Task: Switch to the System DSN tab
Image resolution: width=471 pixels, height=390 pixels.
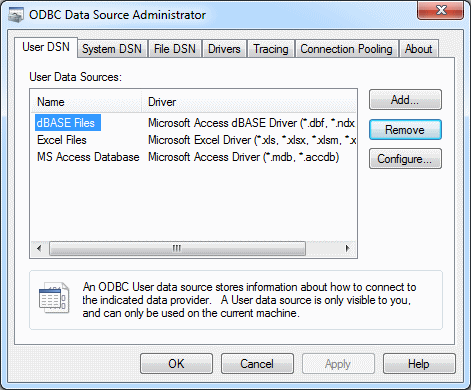Action: click(x=112, y=49)
